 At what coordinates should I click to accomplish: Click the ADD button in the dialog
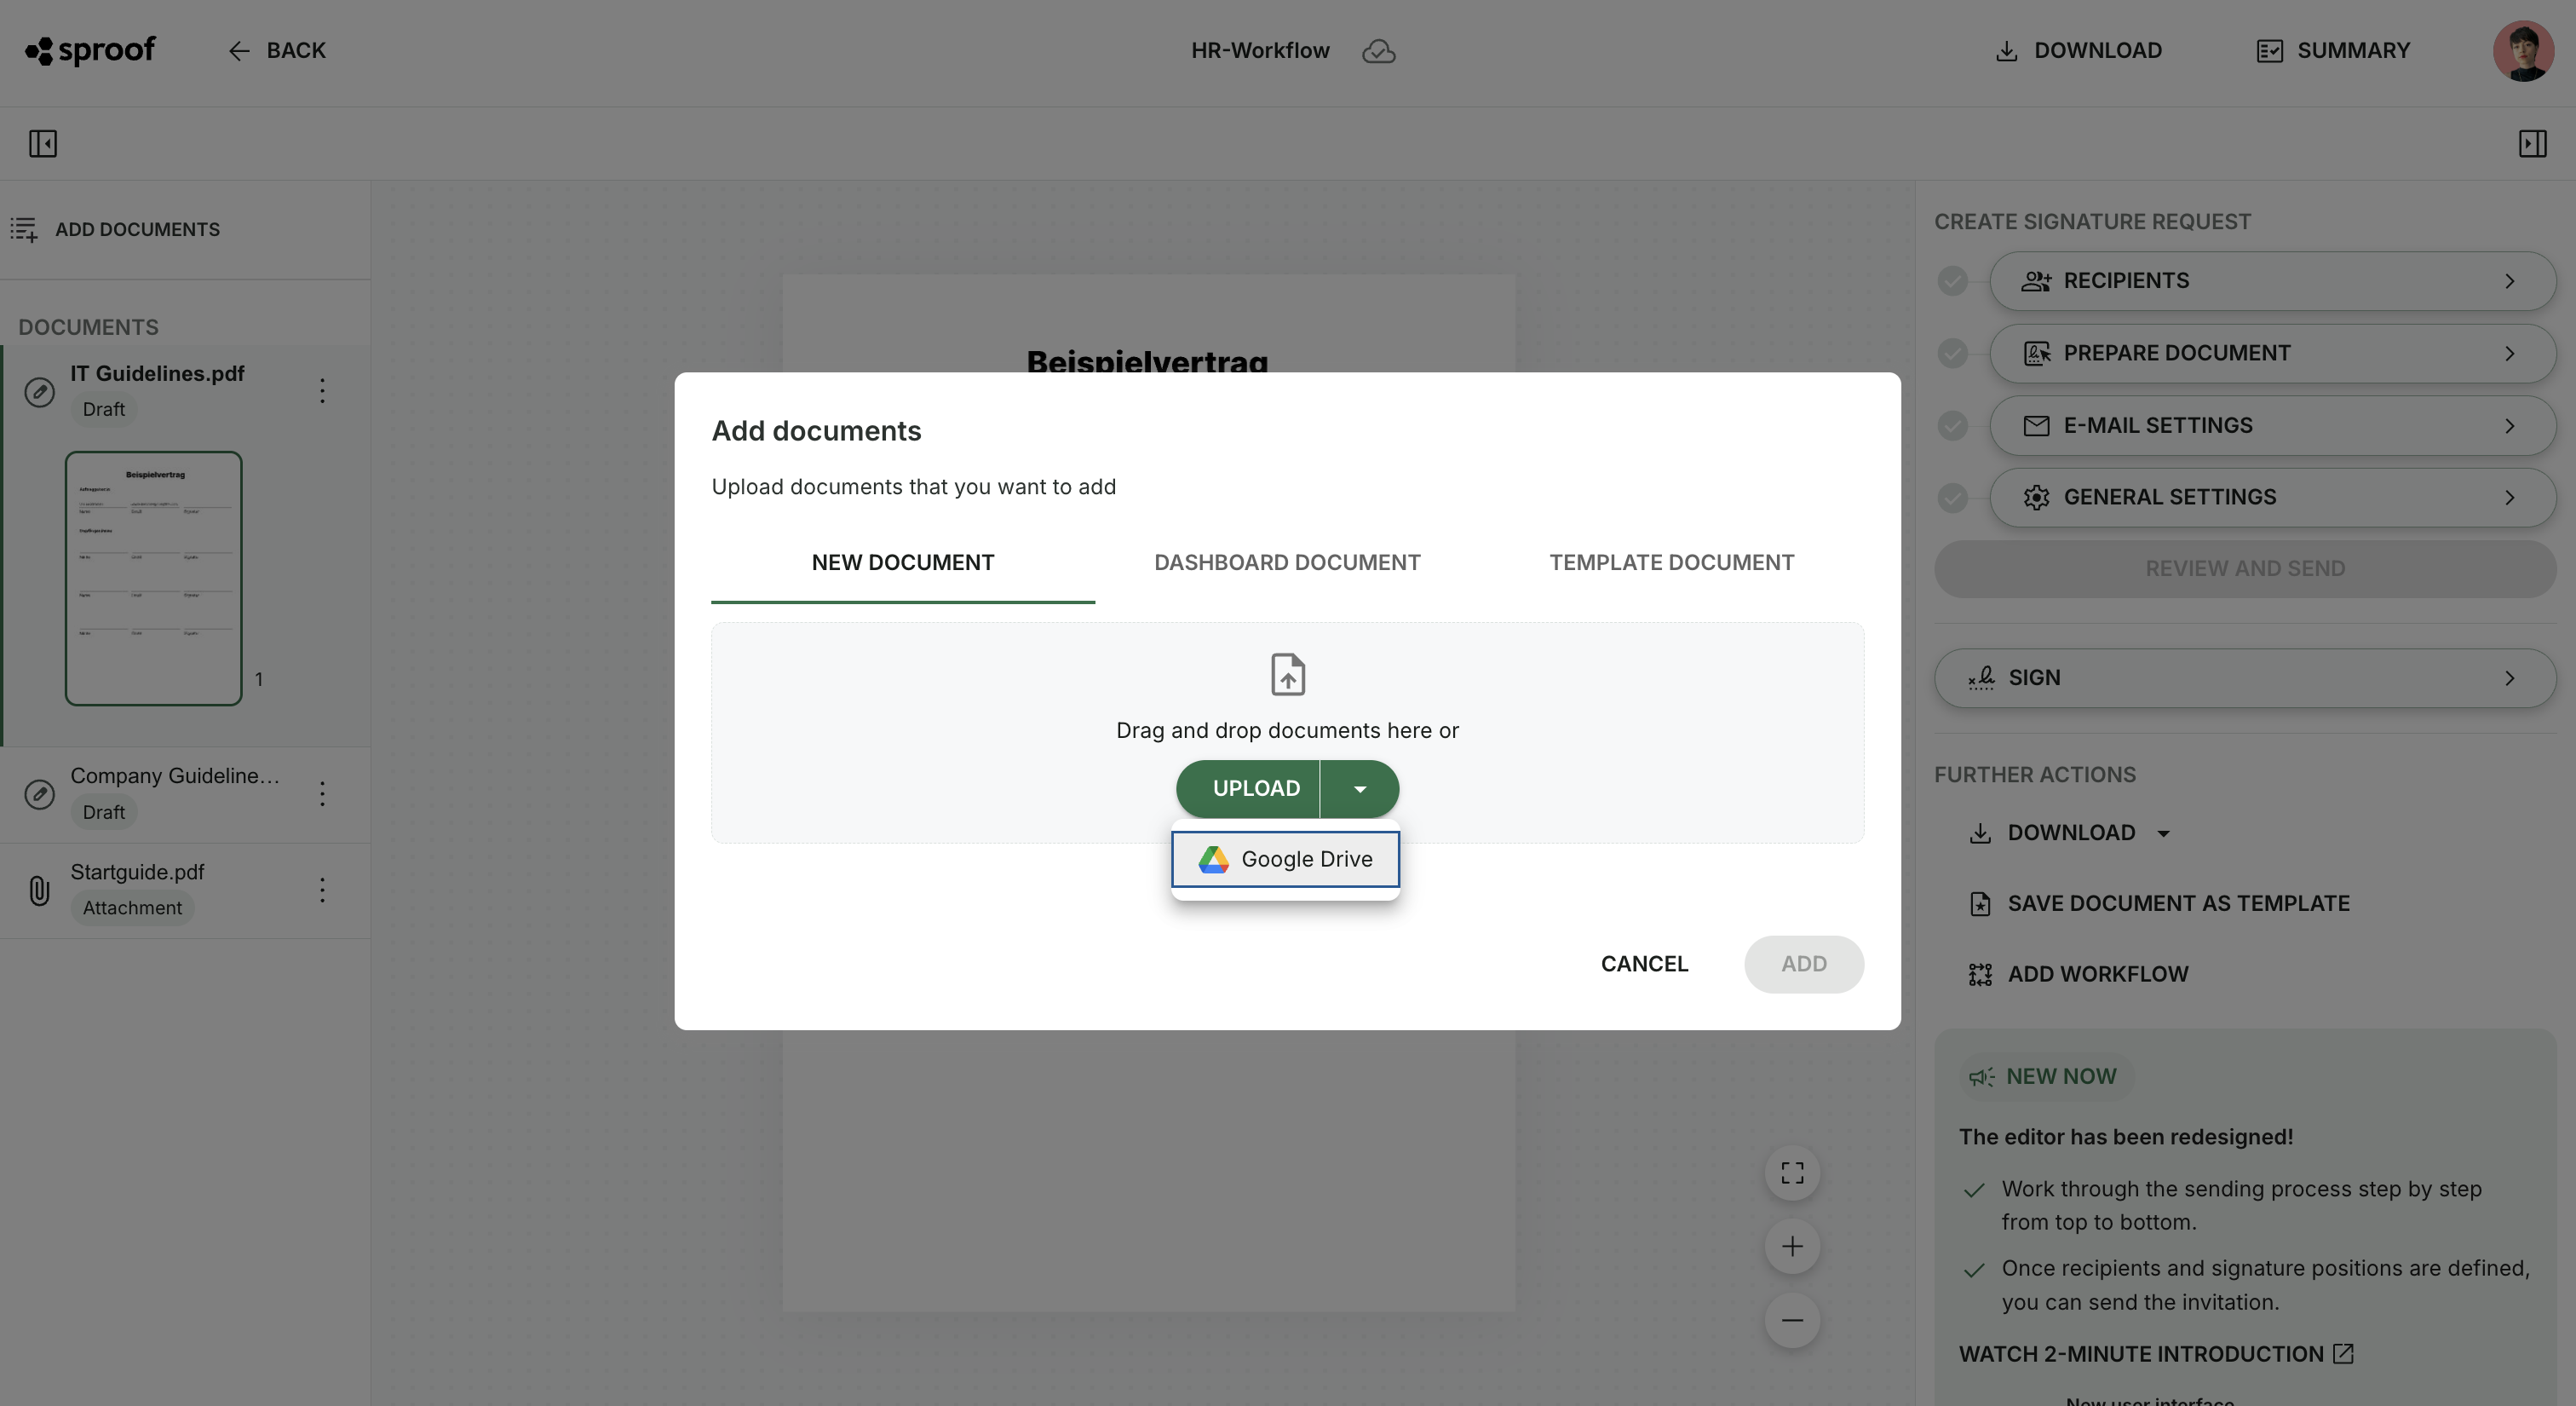1803,964
